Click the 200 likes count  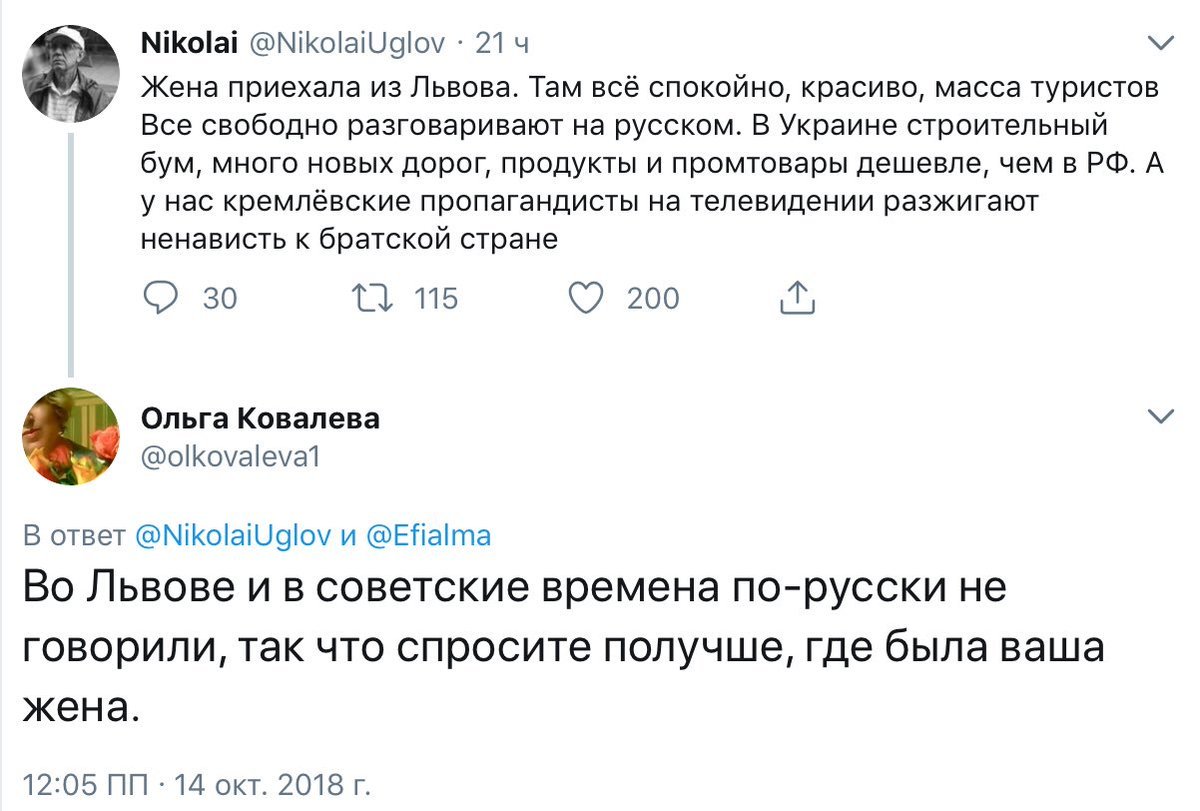tap(652, 298)
